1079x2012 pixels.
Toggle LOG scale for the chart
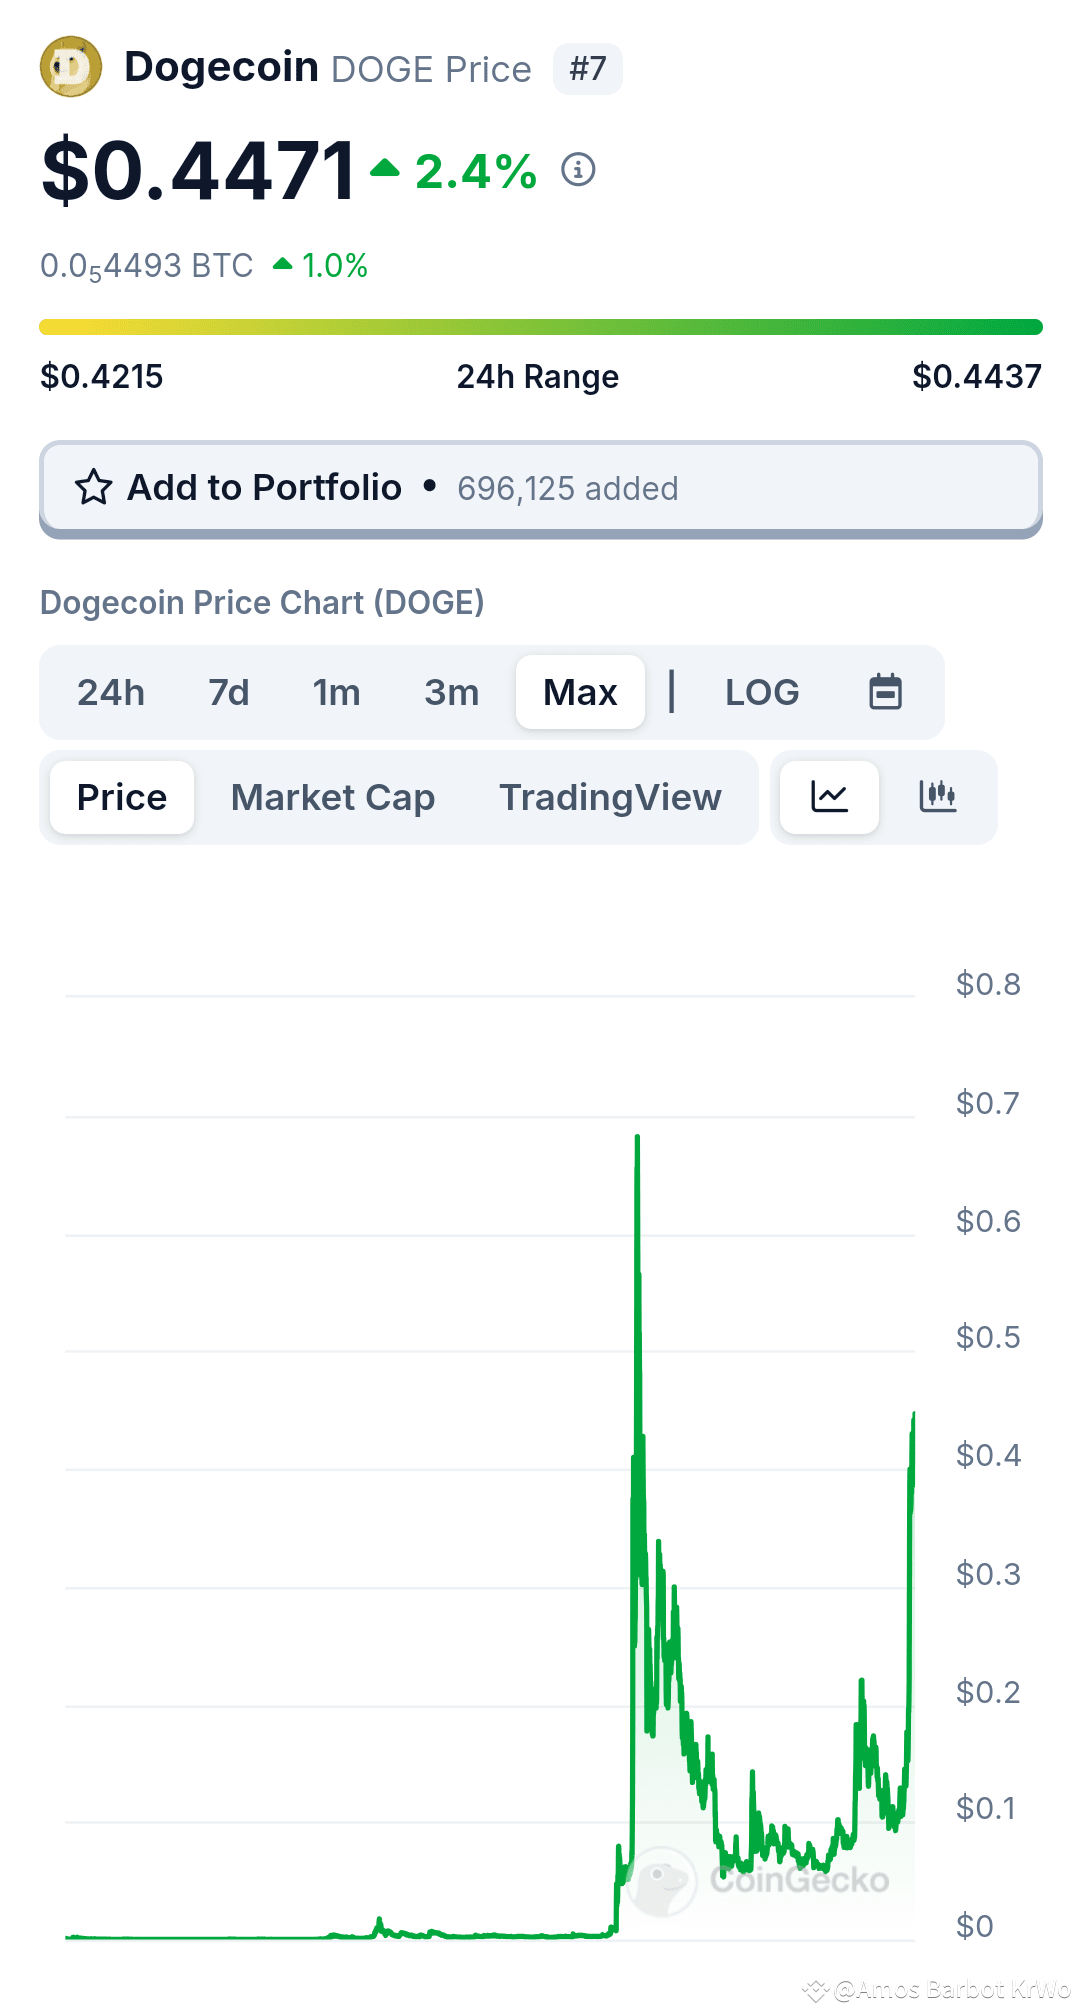coord(762,692)
